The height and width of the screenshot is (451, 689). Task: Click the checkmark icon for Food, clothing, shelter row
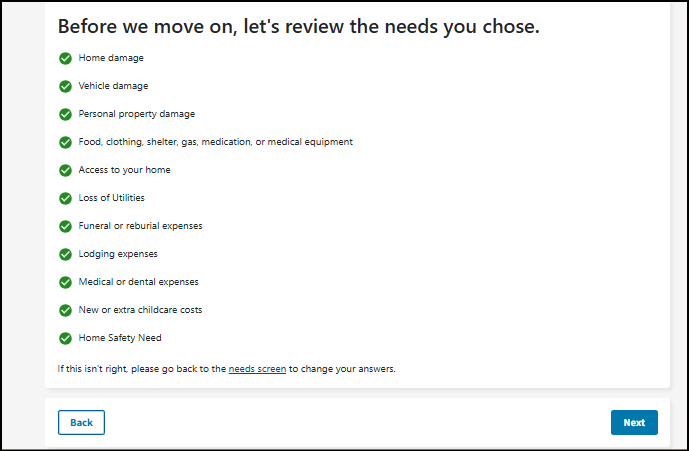65,142
